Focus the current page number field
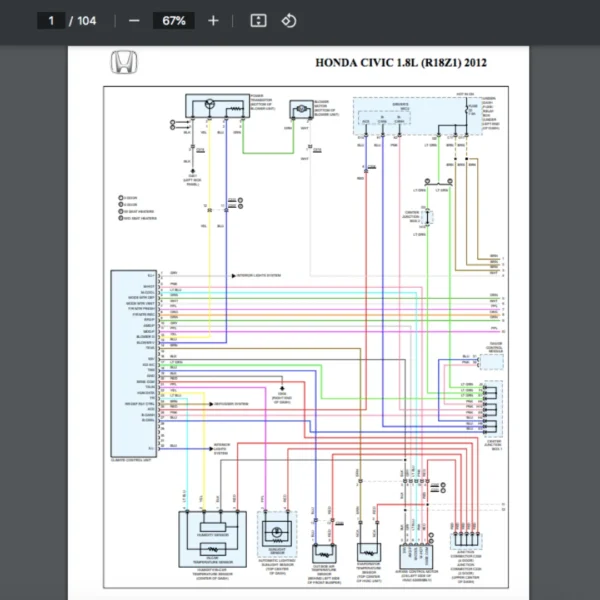Image resolution: width=600 pixels, height=600 pixels. (x=50, y=21)
